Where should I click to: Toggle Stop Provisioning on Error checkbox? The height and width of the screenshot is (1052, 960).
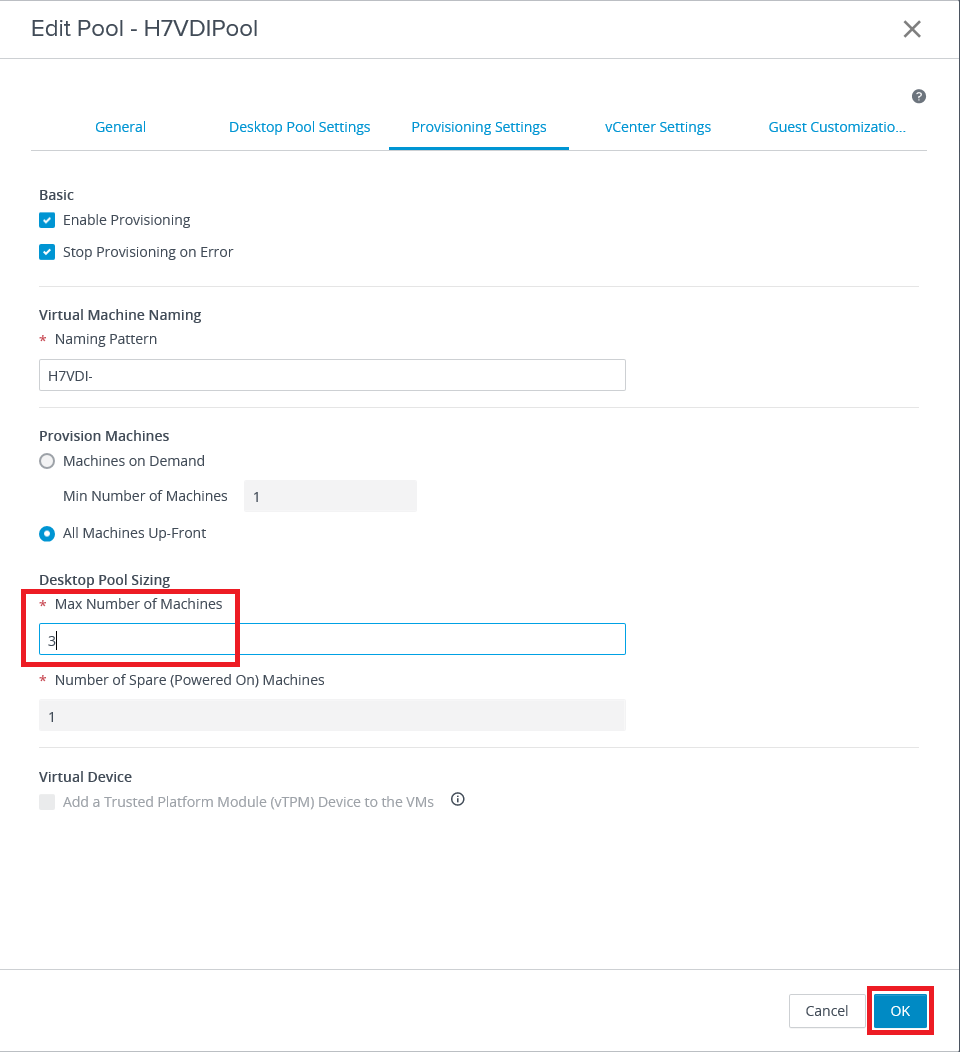tap(47, 252)
